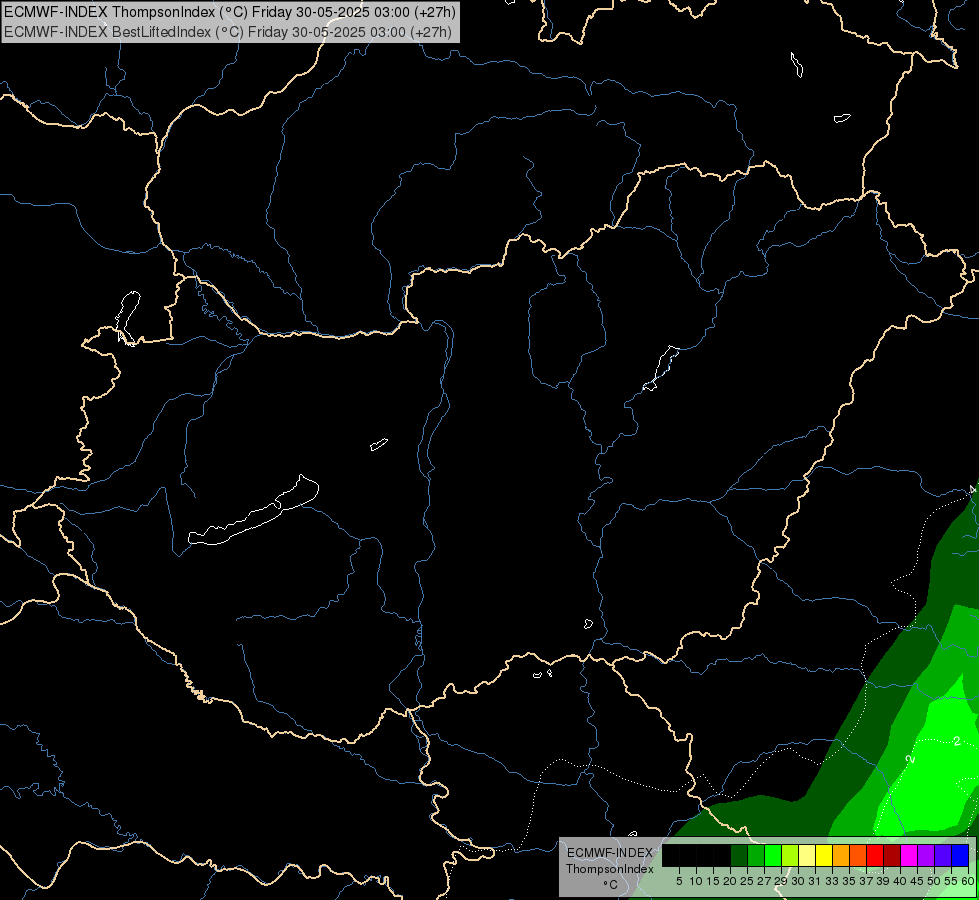Click the BestLiftedIndex title line at top

228,31
